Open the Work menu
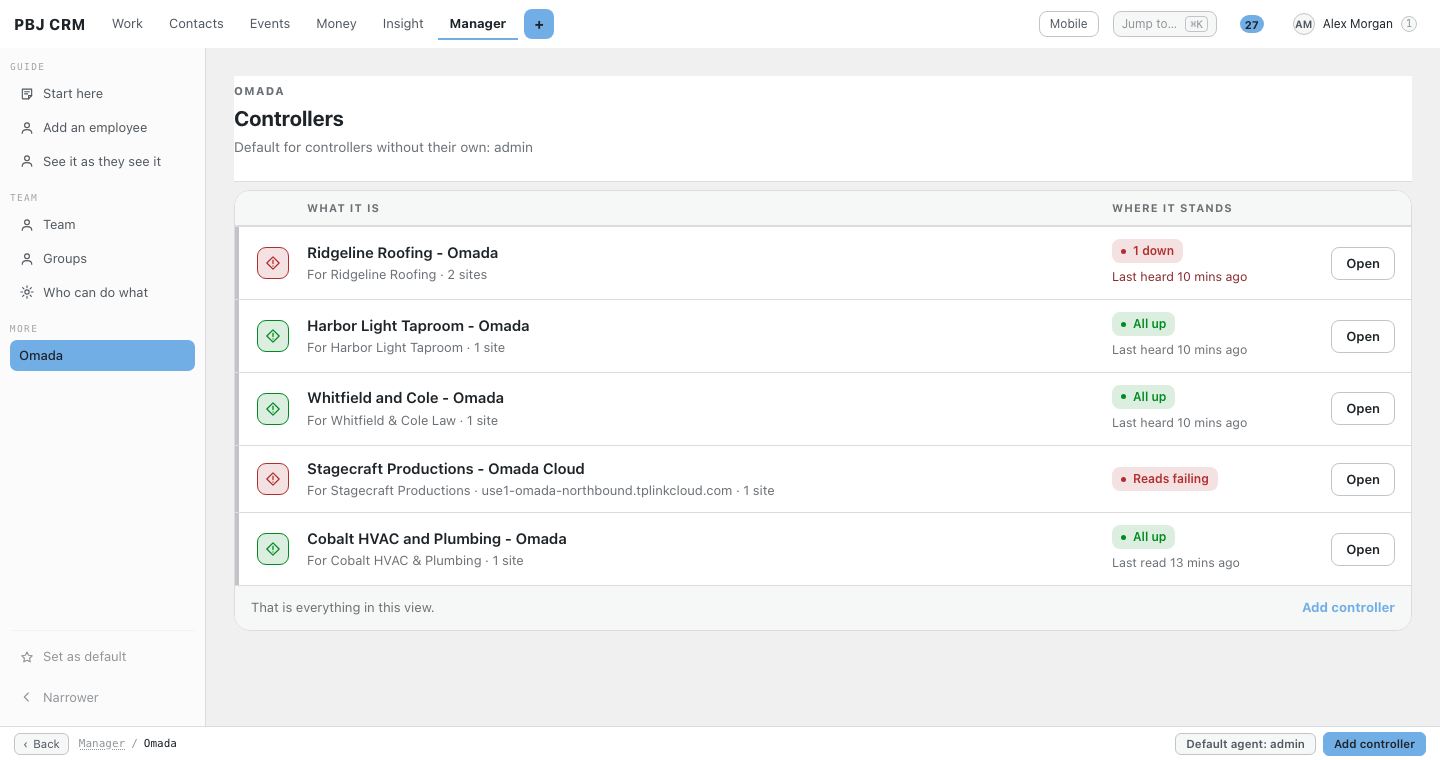Viewport: 1440px width, 760px height. click(x=127, y=24)
